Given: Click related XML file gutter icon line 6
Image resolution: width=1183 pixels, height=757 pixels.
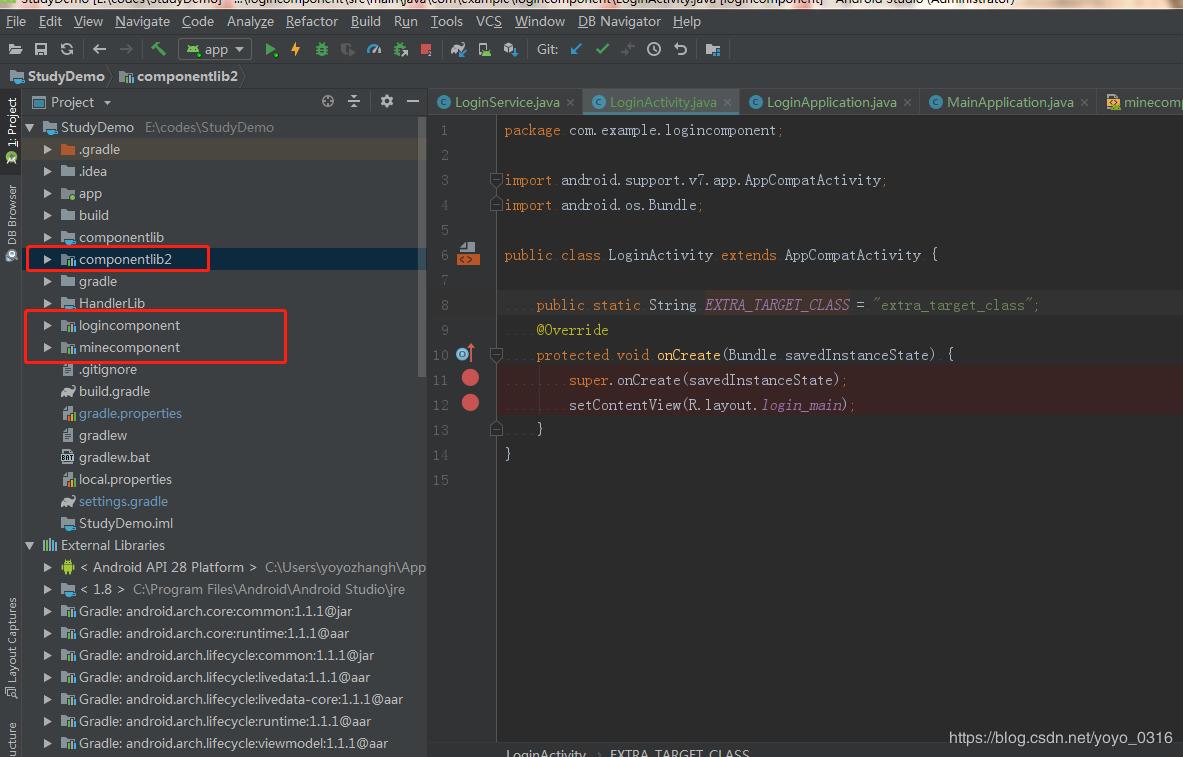Looking at the screenshot, I should [x=468, y=254].
